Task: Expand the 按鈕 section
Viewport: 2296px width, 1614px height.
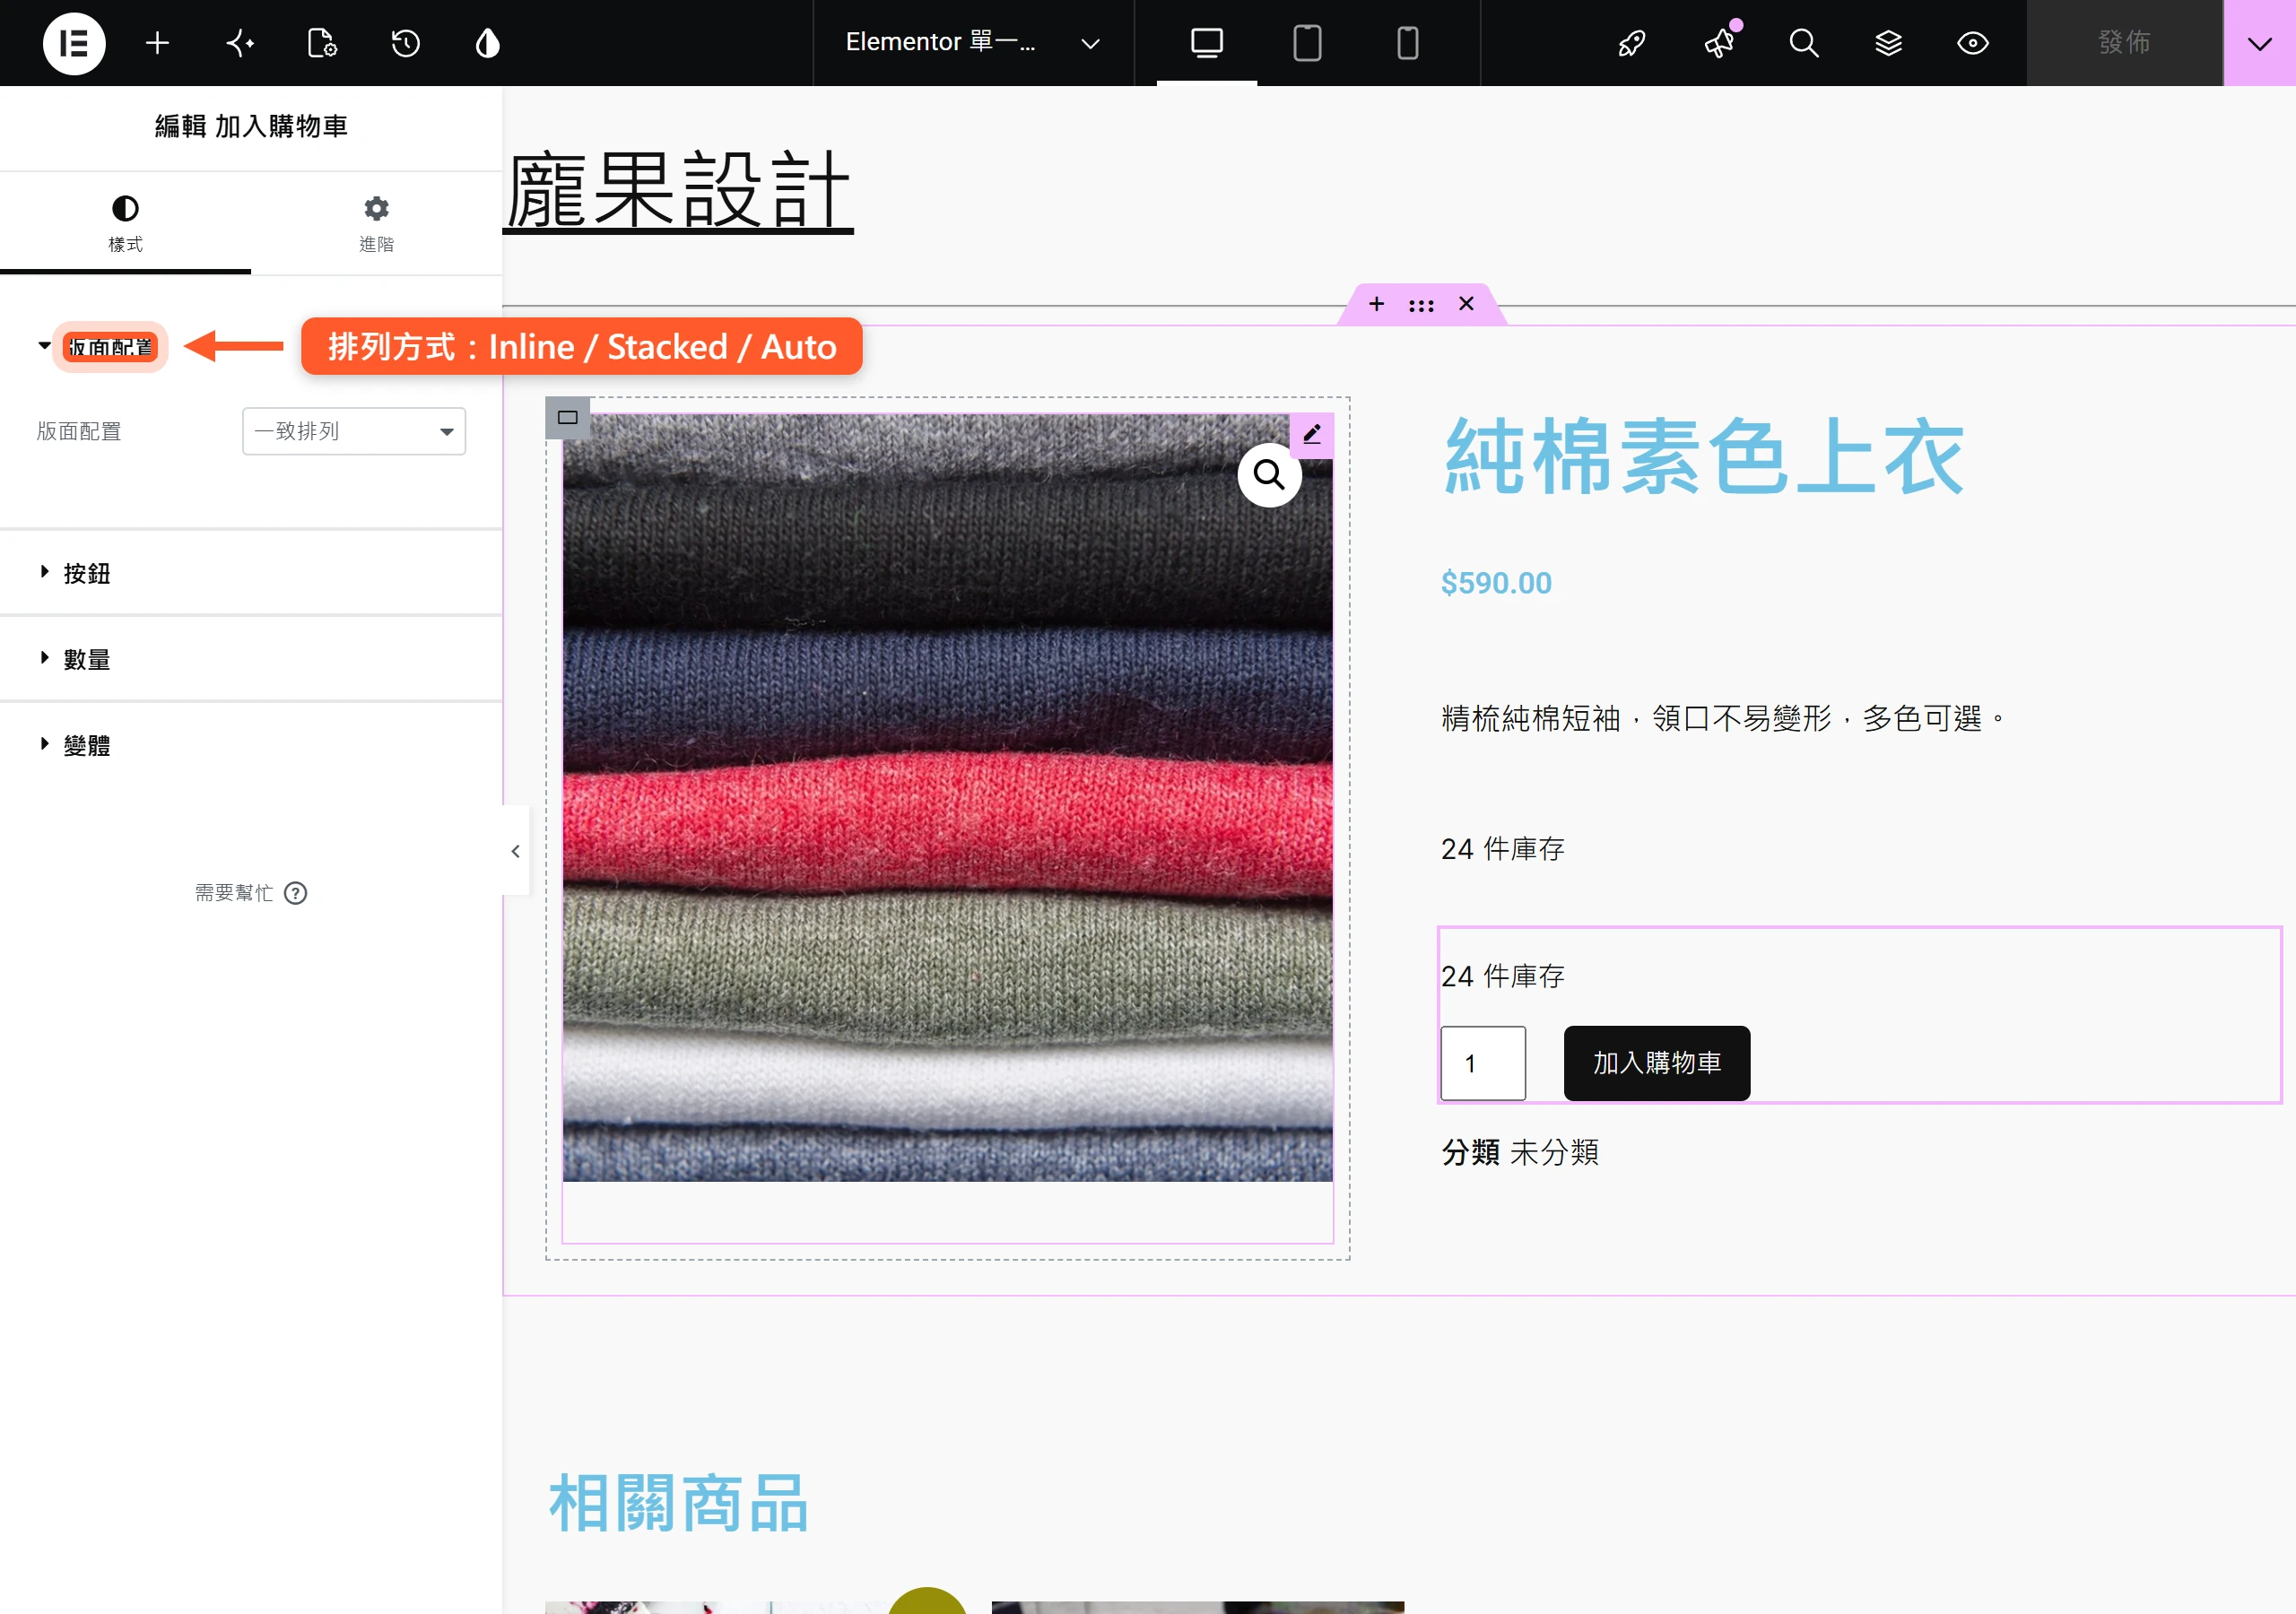Action: point(250,573)
